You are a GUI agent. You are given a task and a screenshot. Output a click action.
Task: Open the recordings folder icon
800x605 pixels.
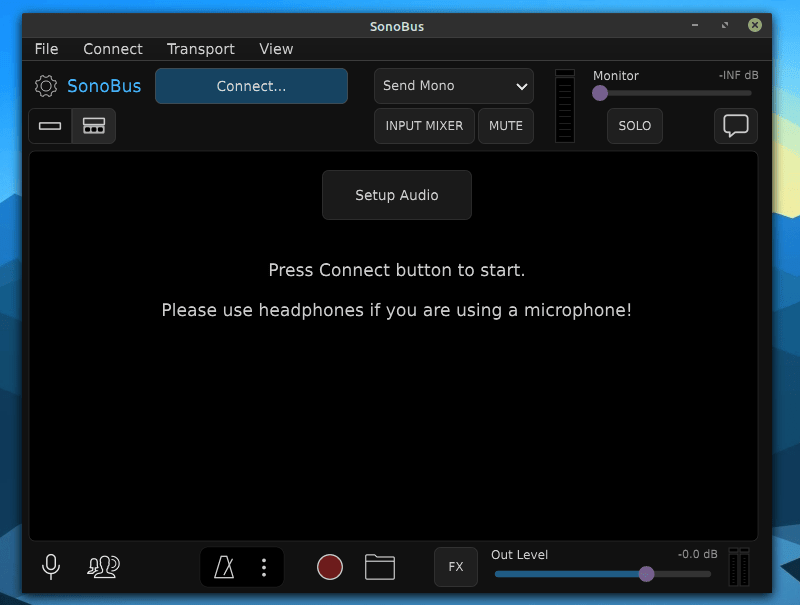[380, 567]
